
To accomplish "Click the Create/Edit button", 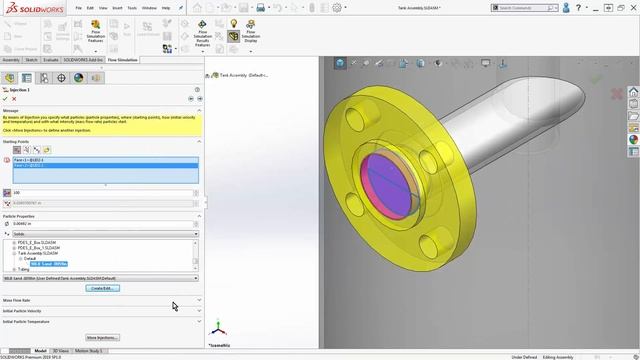I will pyautogui.click(x=102, y=288).
